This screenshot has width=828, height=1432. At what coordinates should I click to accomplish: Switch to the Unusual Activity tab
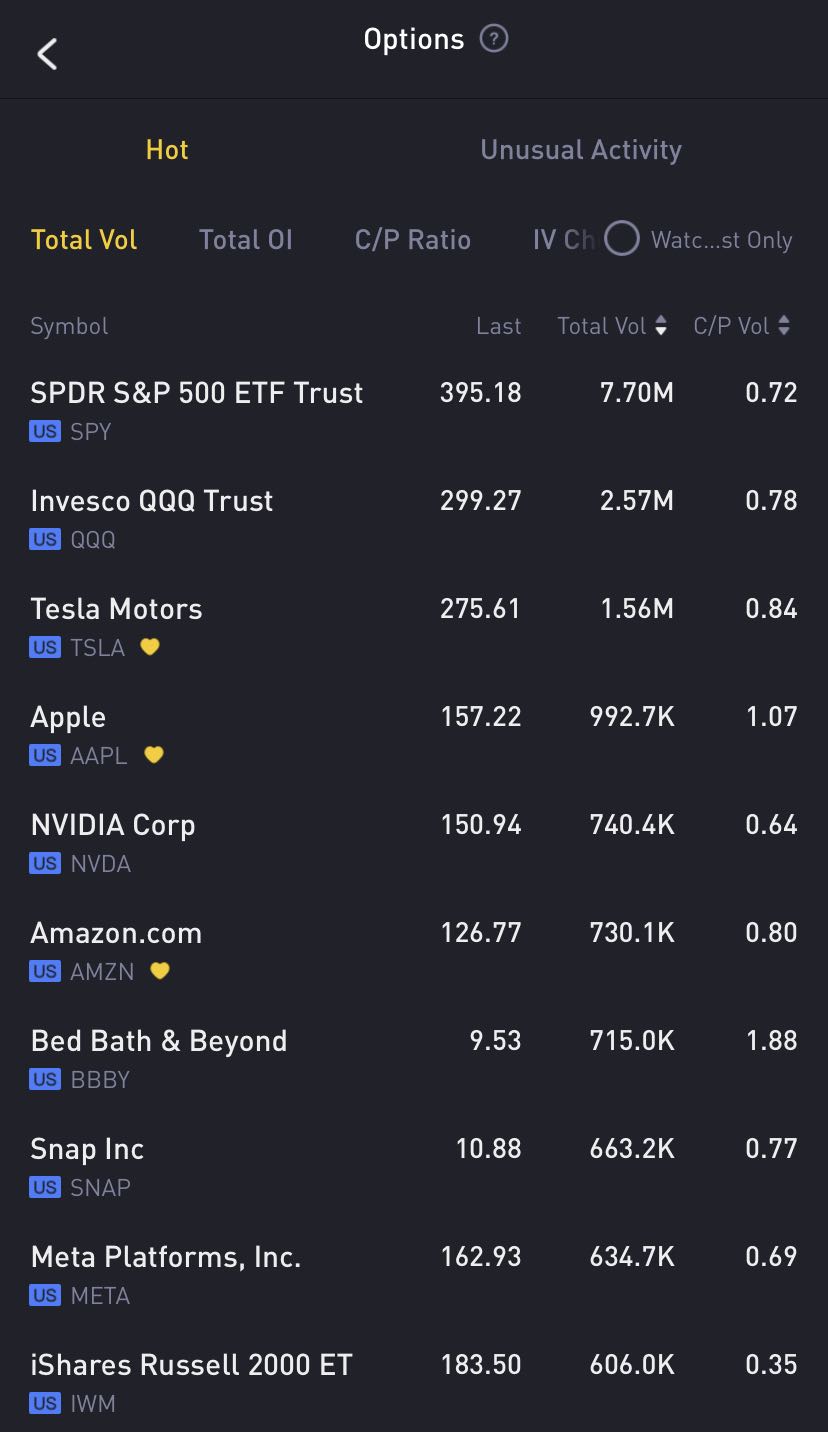pyautogui.click(x=581, y=150)
